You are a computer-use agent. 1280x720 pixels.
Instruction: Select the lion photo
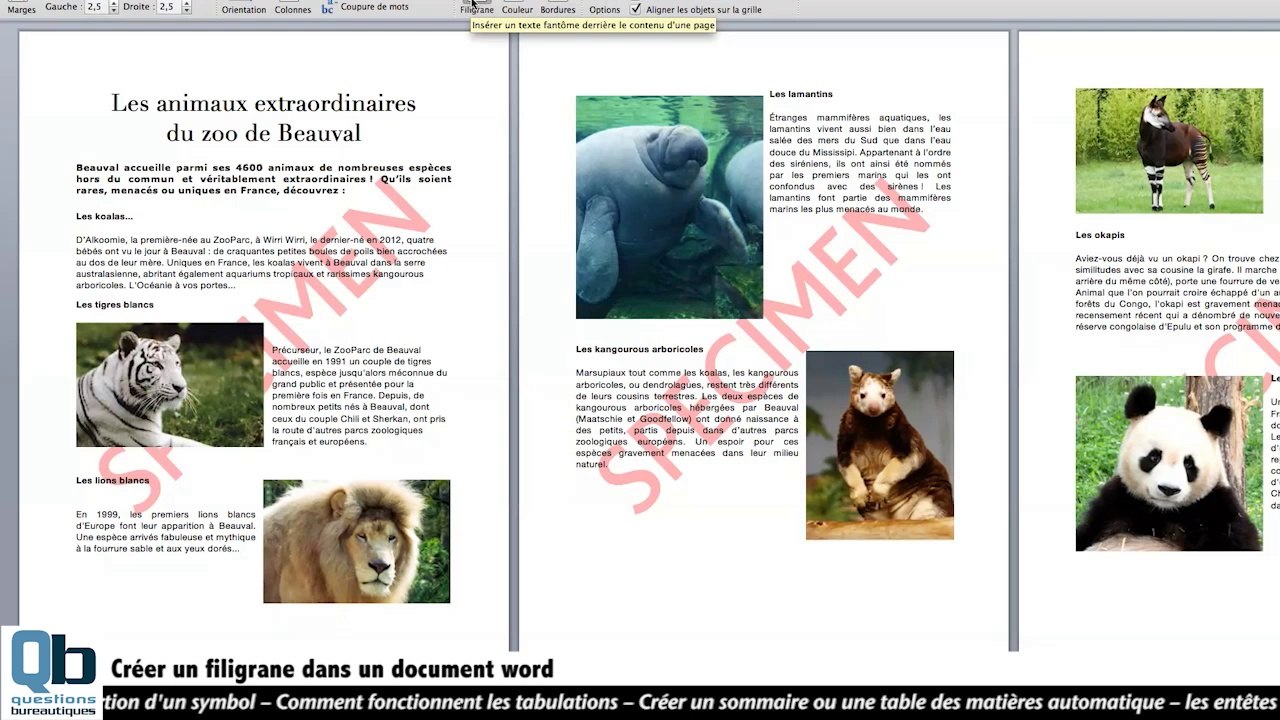coord(357,541)
